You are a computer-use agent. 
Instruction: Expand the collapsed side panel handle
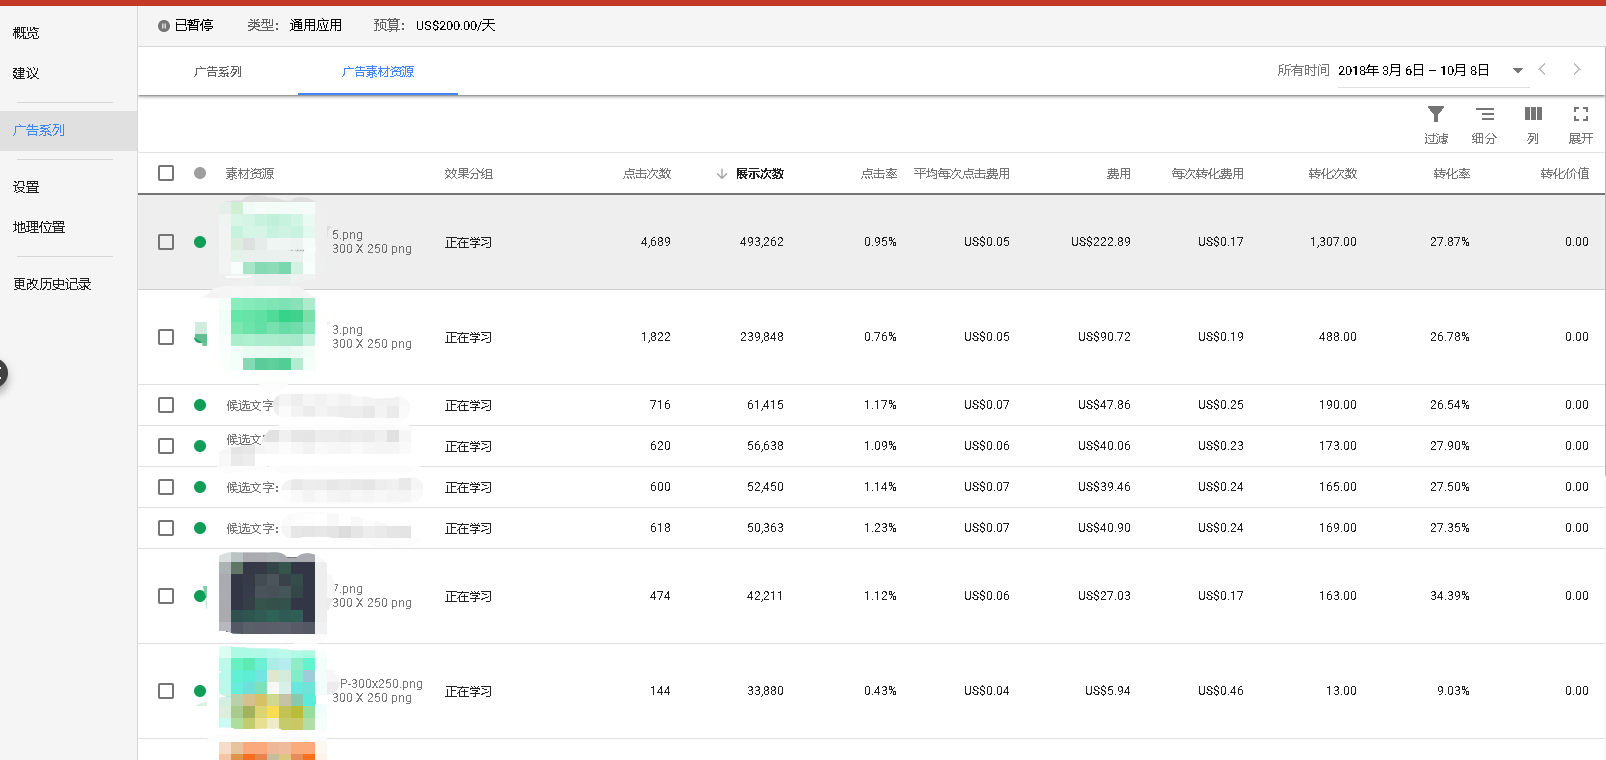tap(3, 374)
